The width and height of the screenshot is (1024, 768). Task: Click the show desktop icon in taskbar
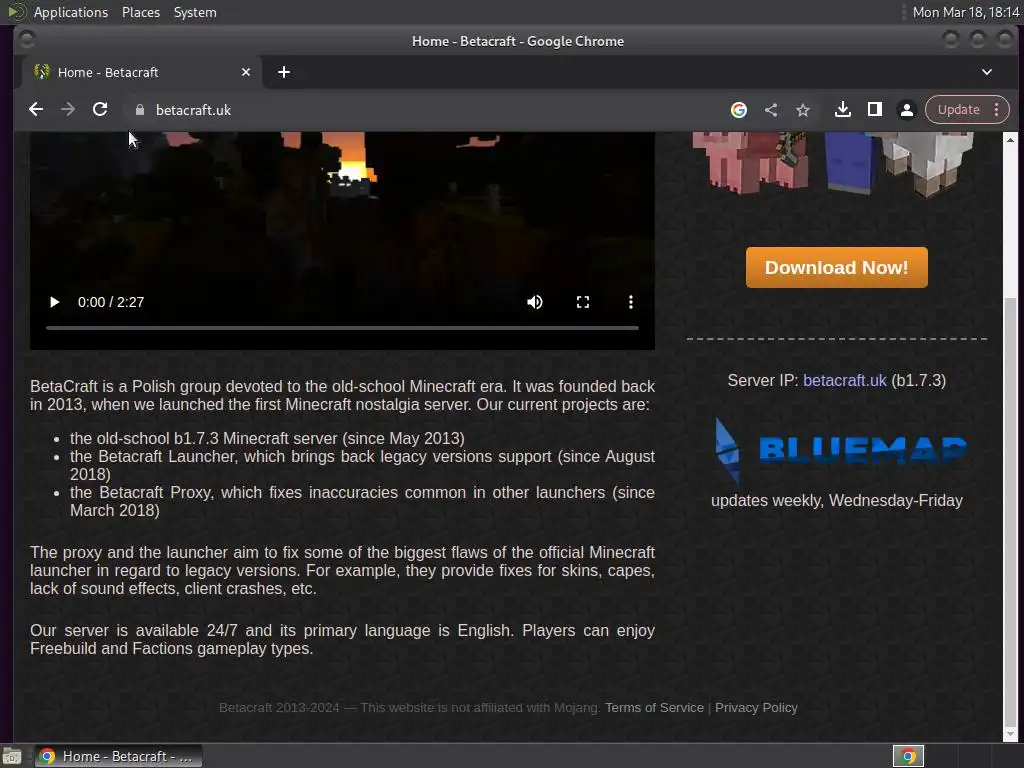coord(12,756)
